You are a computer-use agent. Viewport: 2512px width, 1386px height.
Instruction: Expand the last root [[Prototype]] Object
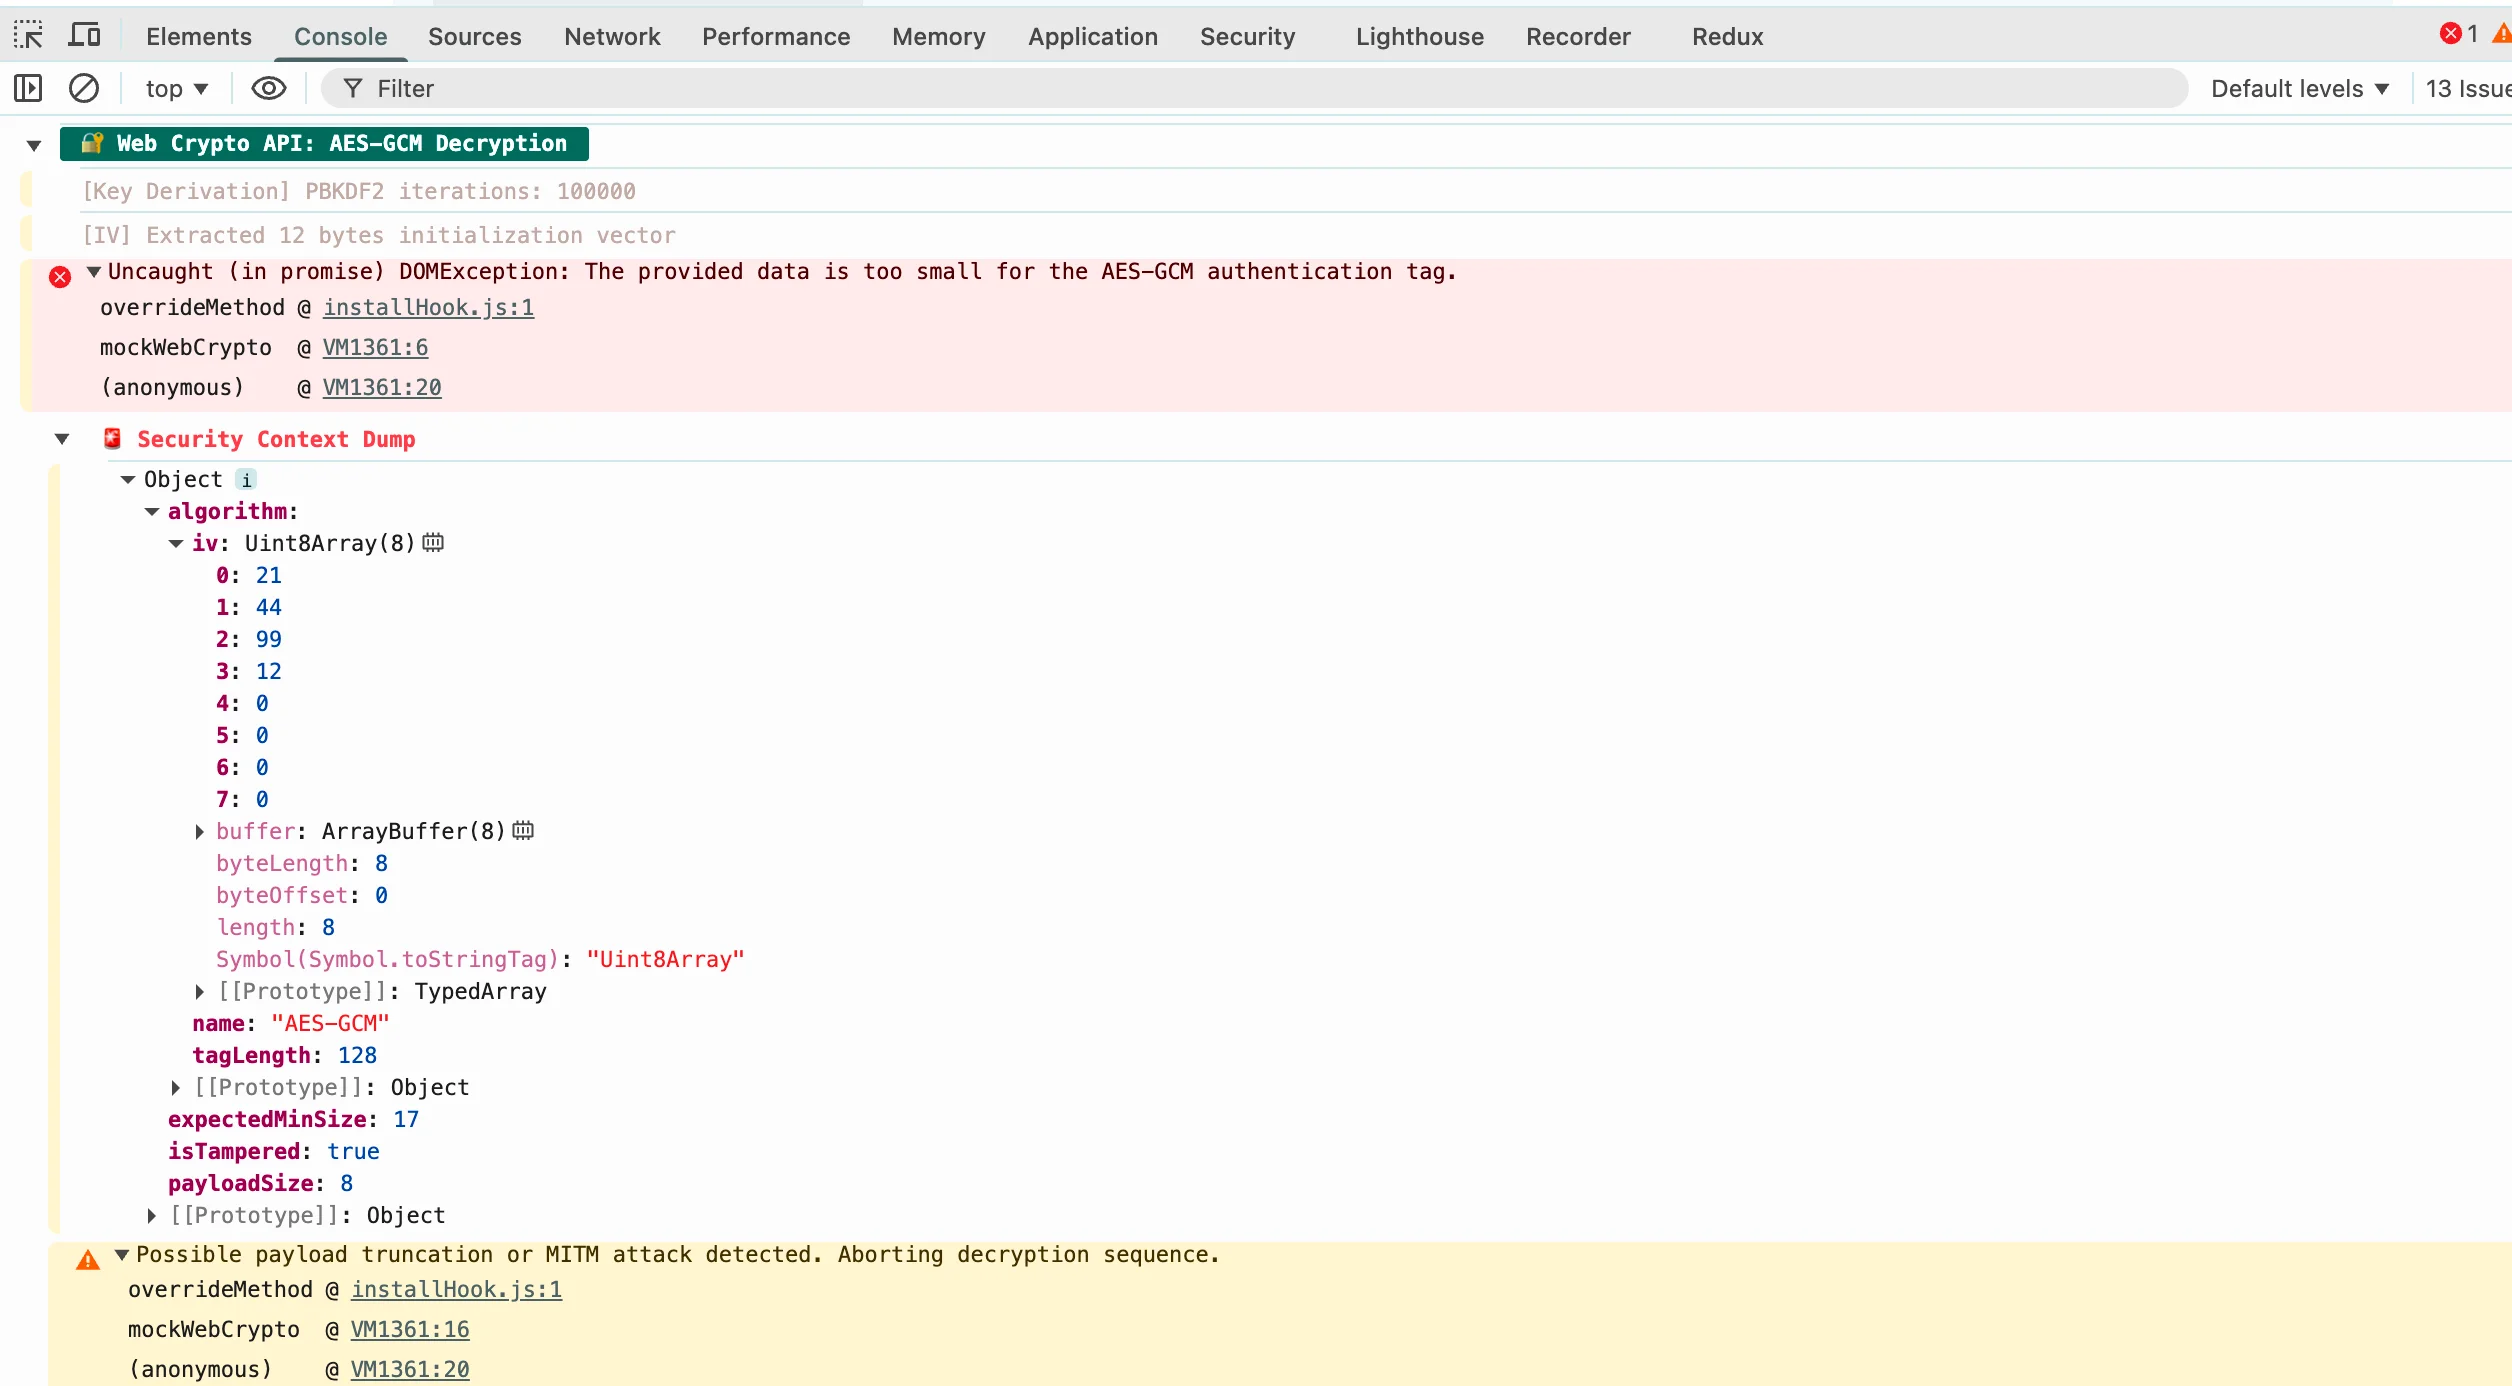coord(152,1216)
